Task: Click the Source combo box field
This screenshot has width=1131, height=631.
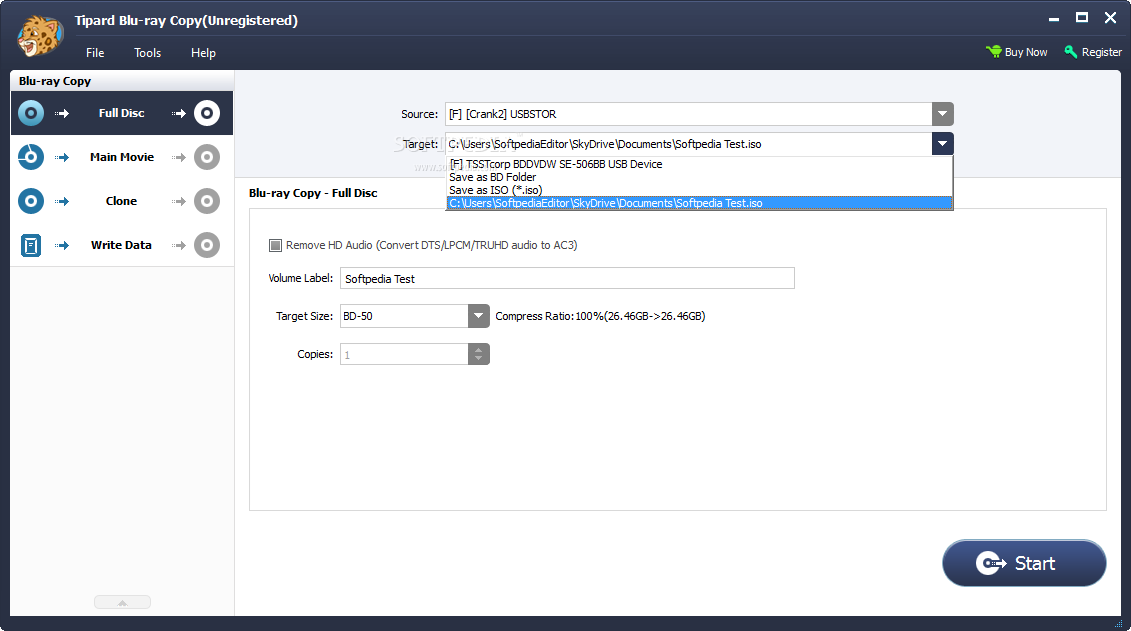Action: click(689, 114)
